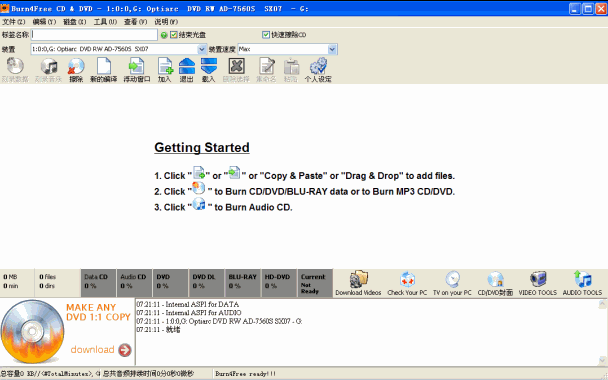Screen dimensions: 608x380
Task: Click inside the label name input field
Action: [x=94, y=35]
